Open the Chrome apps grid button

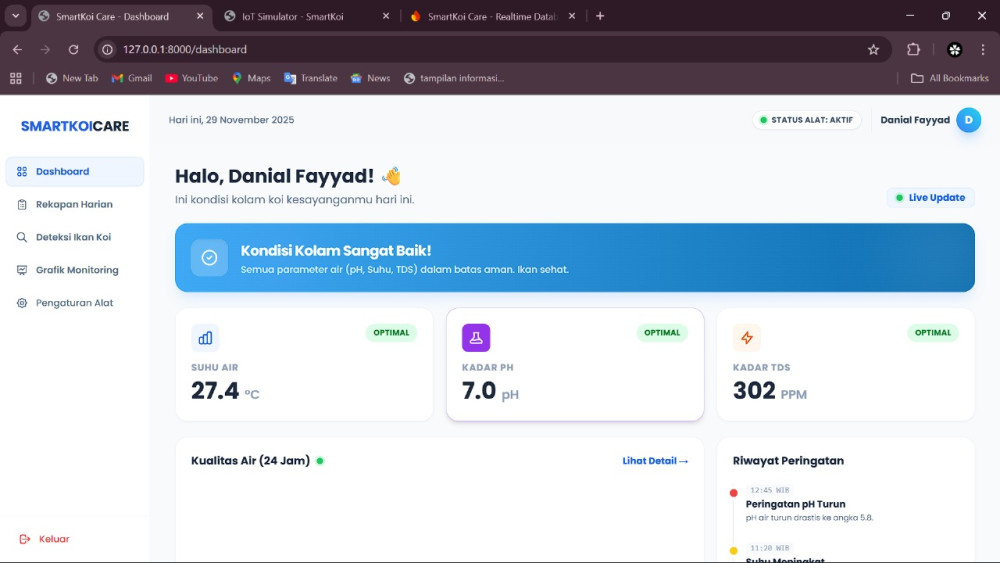(x=16, y=78)
